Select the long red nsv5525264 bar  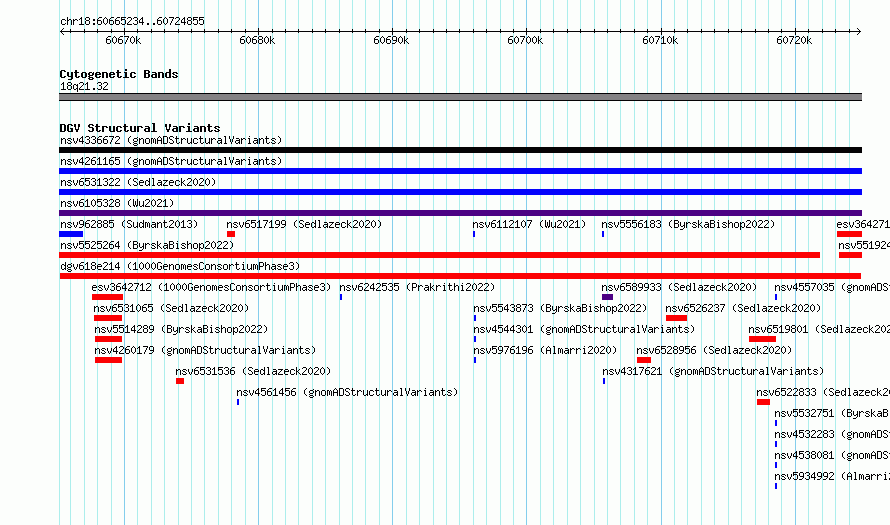(439, 255)
